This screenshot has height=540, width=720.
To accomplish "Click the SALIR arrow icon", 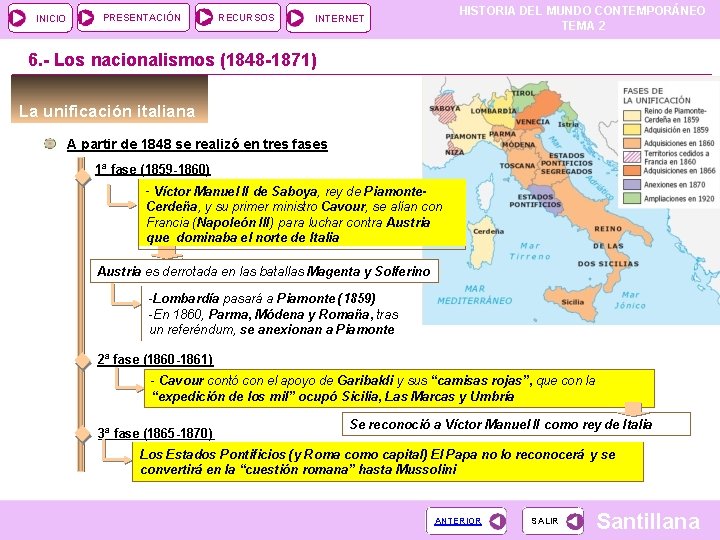I will pyautogui.click(x=575, y=521).
